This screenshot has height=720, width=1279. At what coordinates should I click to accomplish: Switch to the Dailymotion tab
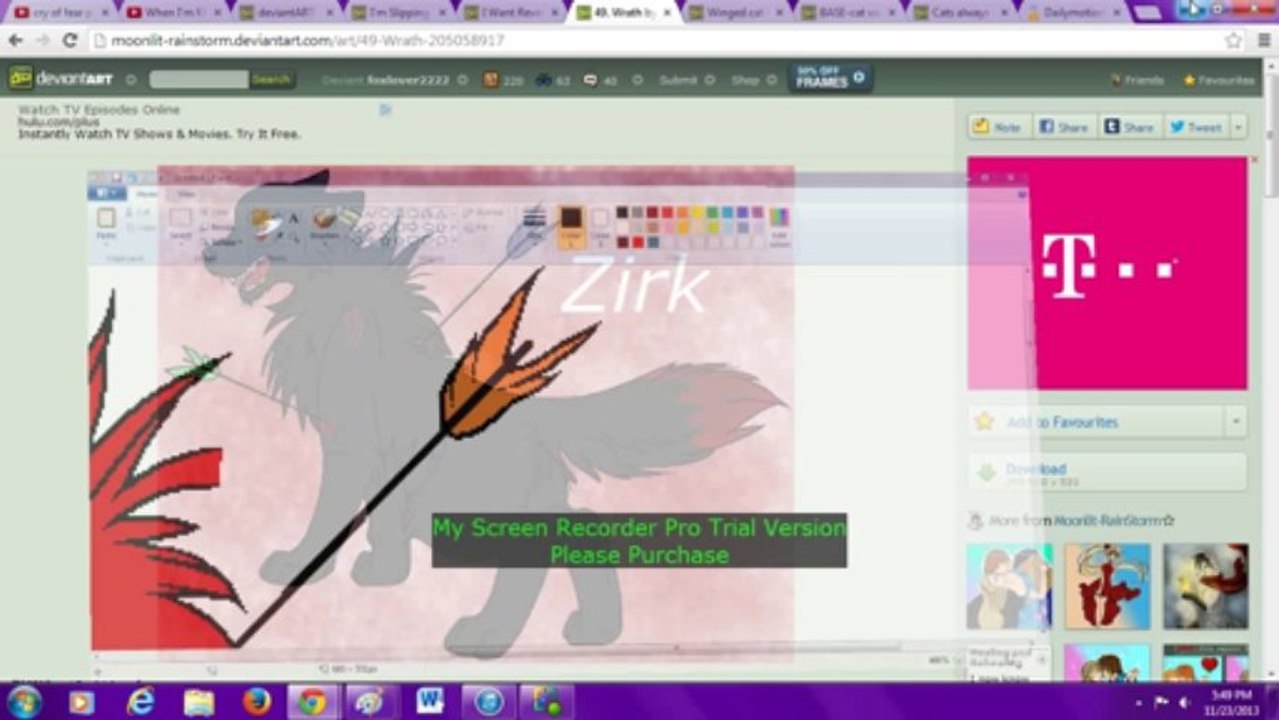(x=1073, y=13)
